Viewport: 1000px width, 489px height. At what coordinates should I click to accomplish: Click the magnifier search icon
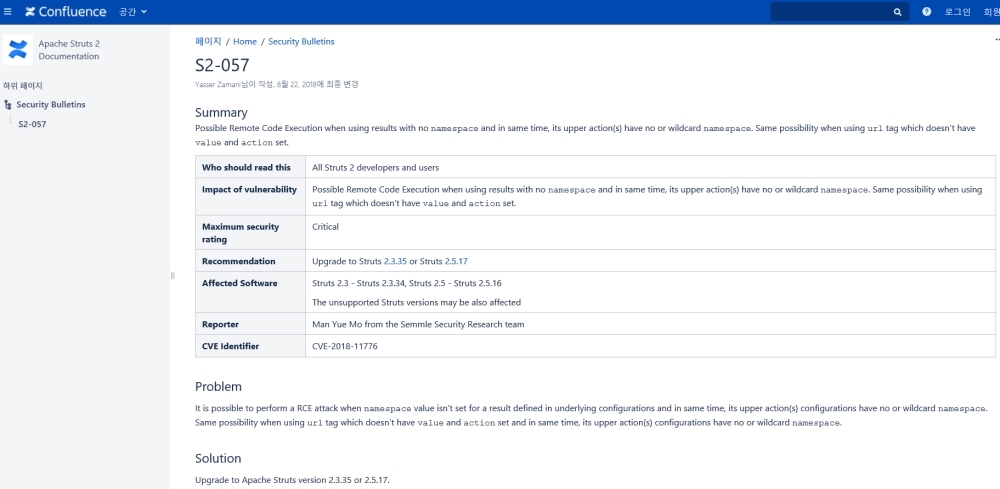pyautogui.click(x=897, y=11)
